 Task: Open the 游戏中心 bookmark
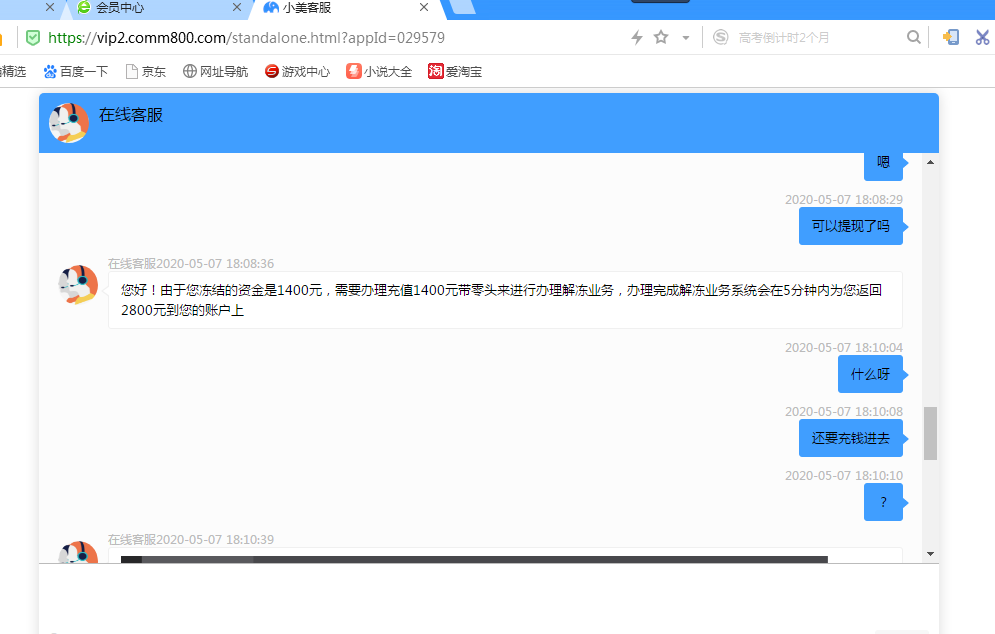tap(297, 72)
